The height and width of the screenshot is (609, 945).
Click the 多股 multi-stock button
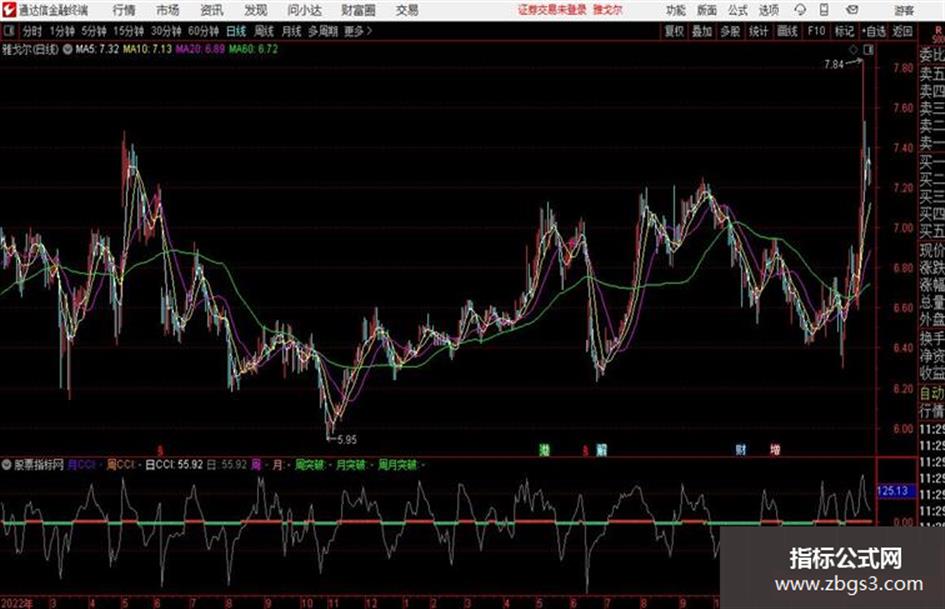point(730,31)
